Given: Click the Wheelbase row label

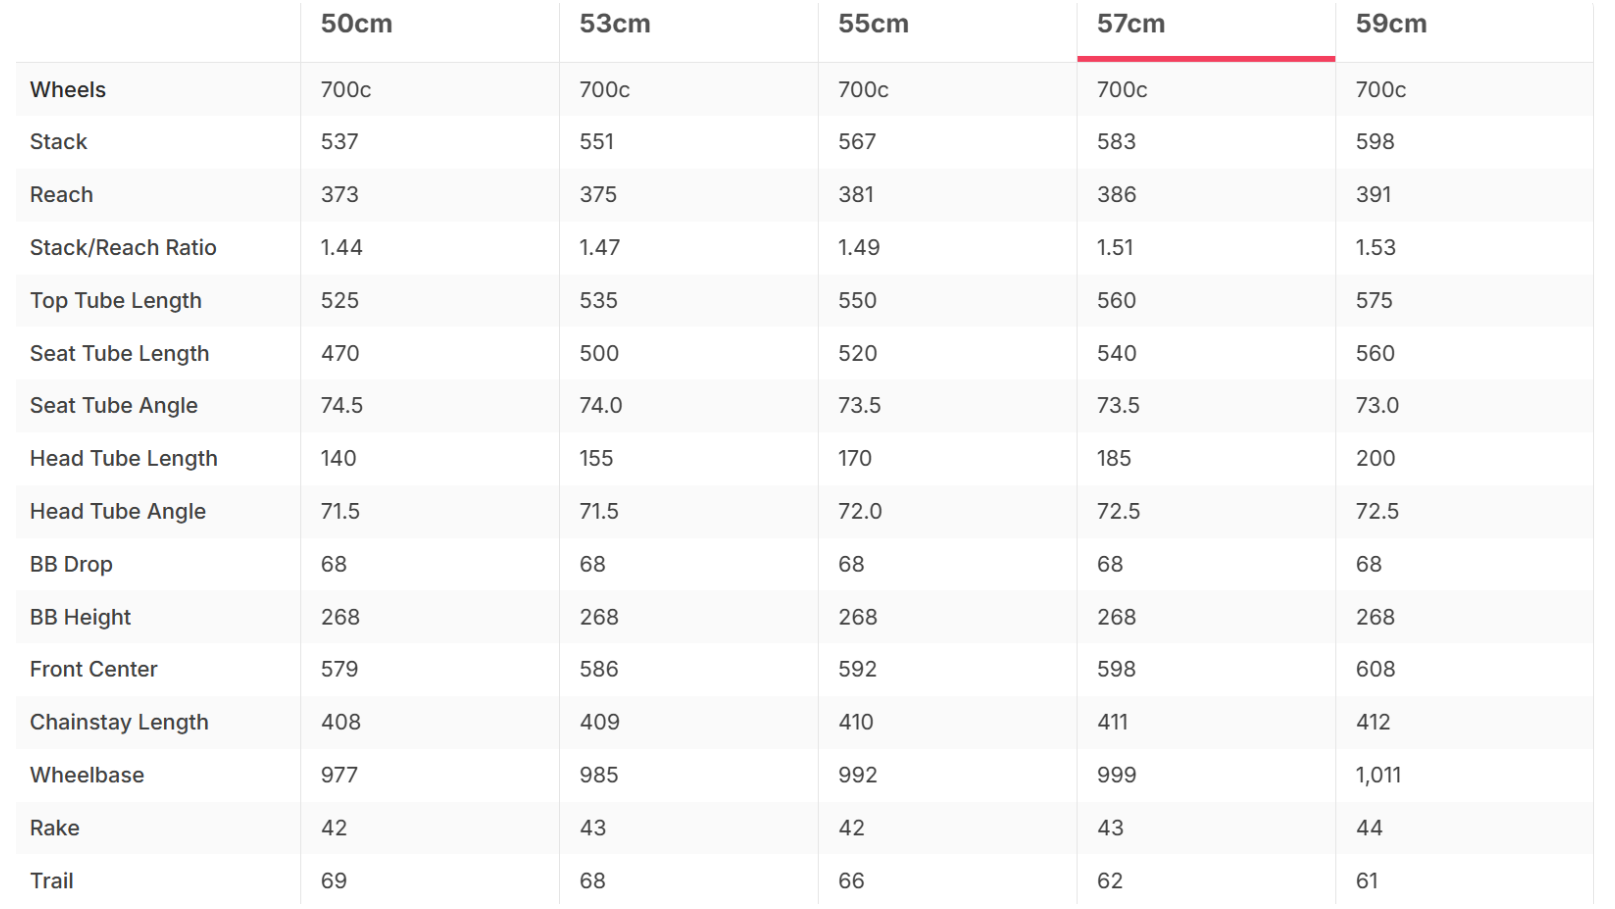Looking at the screenshot, I should point(87,776).
